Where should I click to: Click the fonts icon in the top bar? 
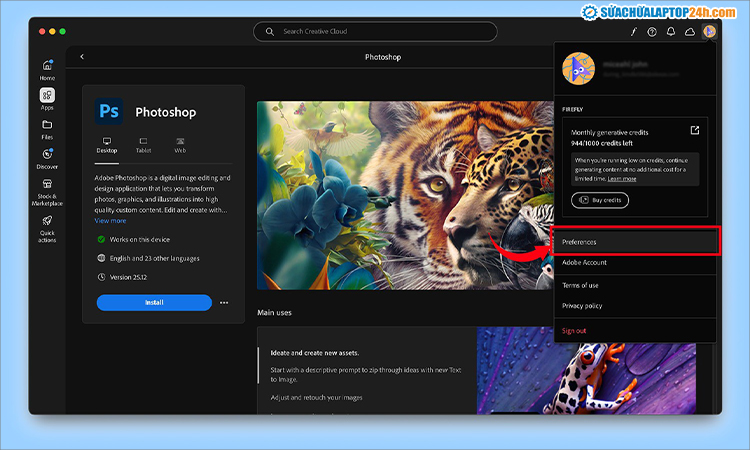click(633, 32)
